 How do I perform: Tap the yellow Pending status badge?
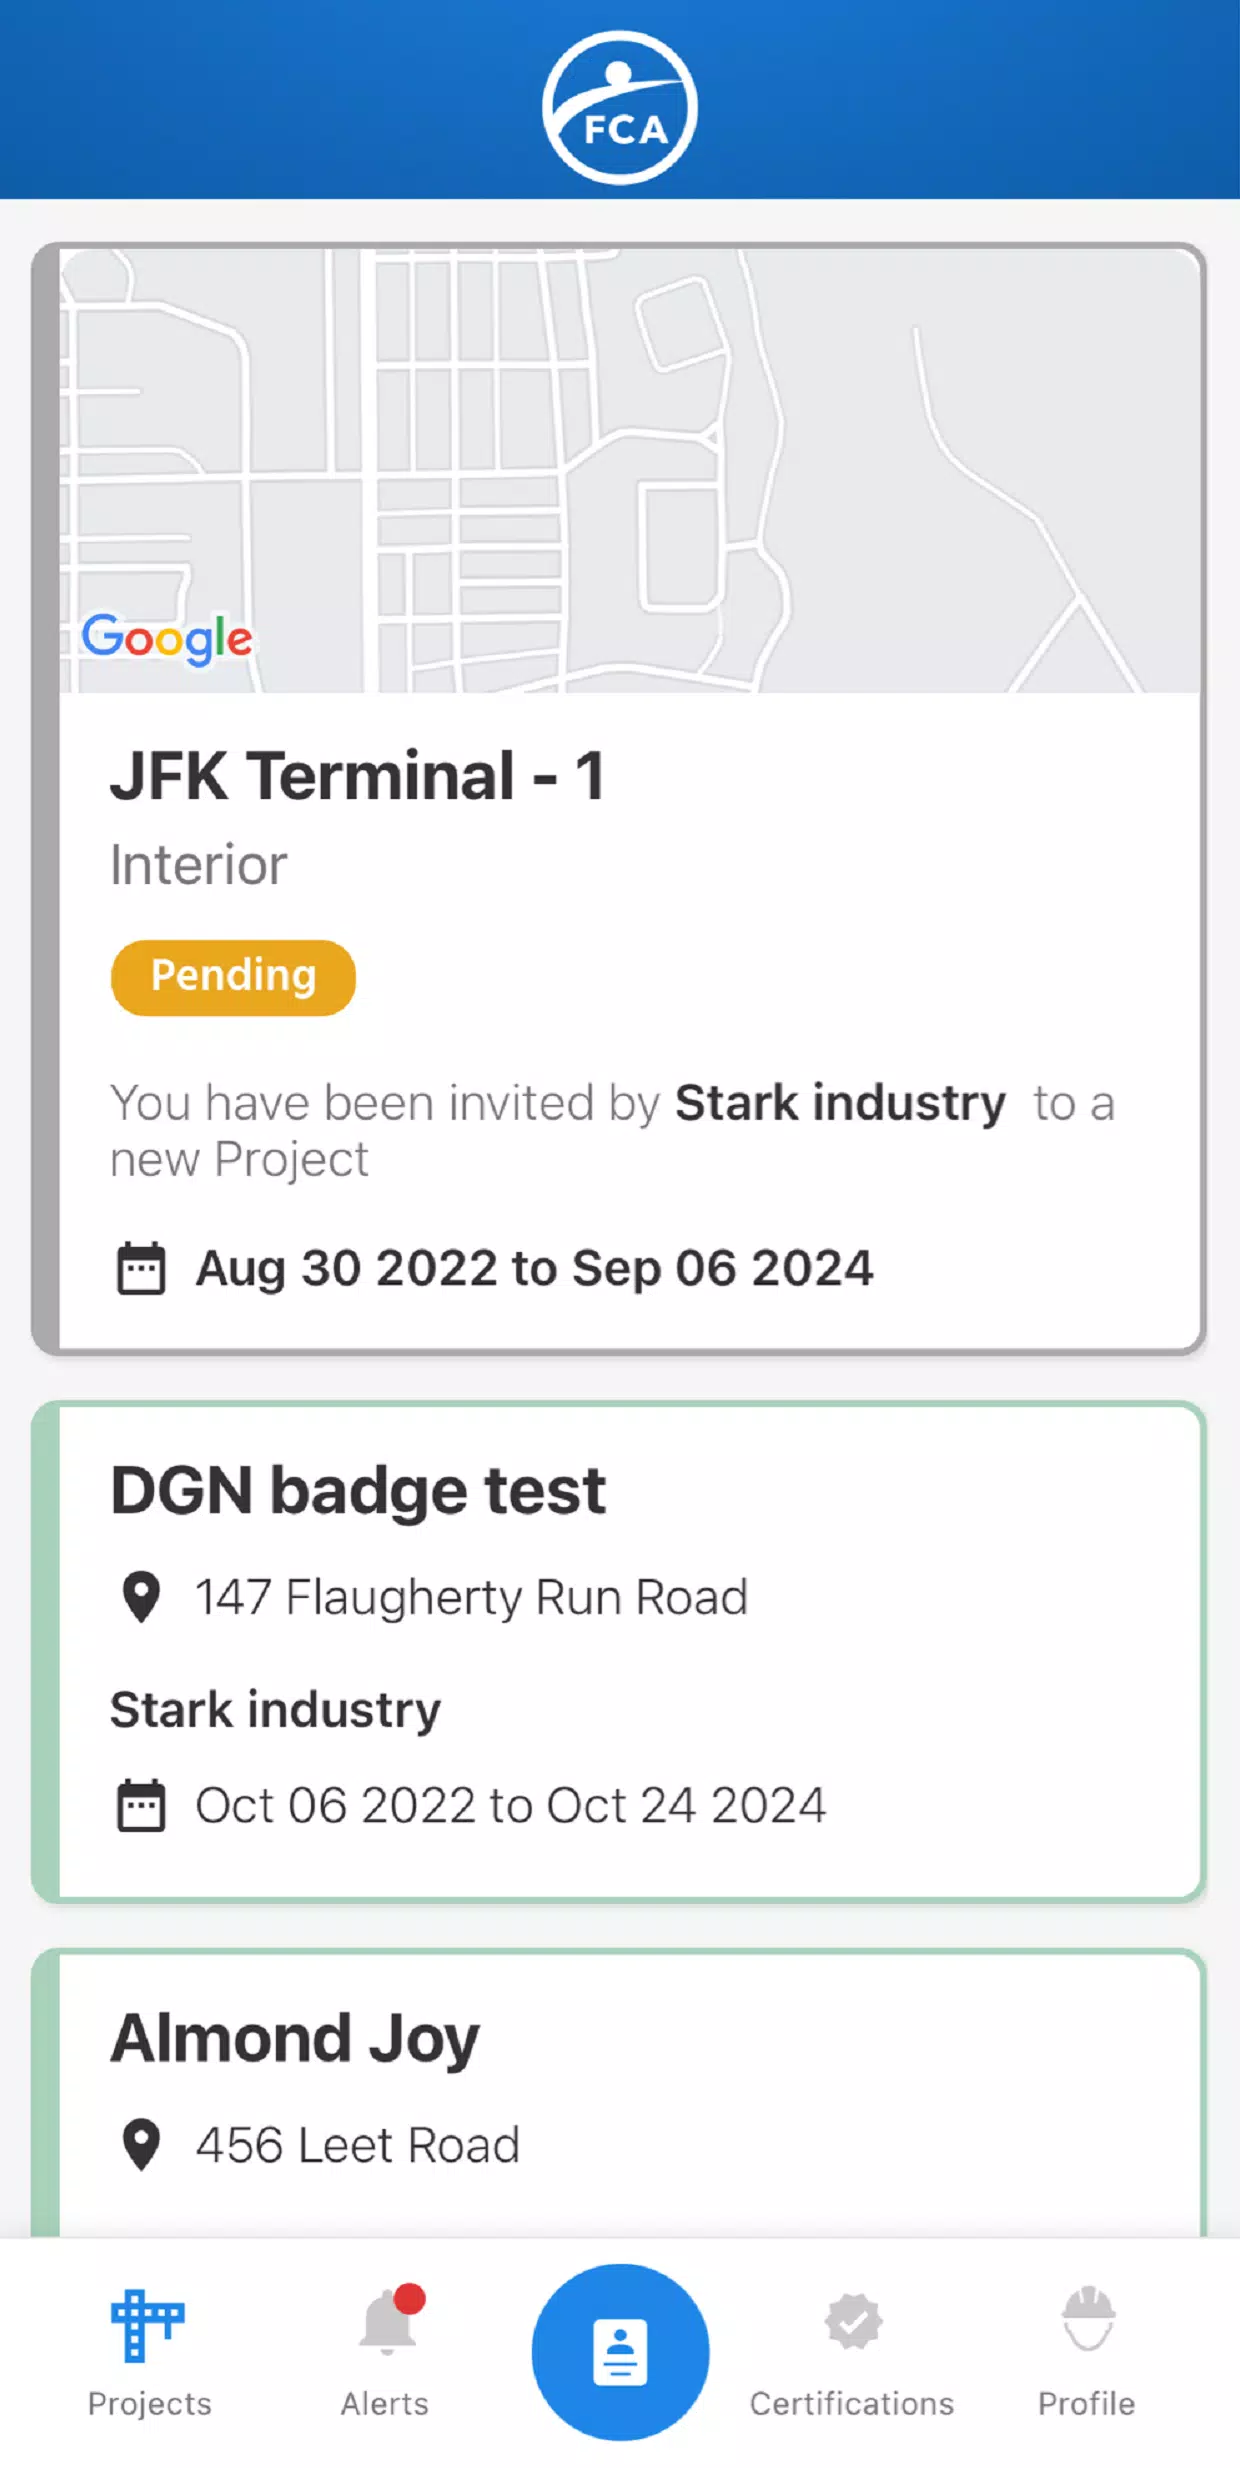(x=233, y=977)
